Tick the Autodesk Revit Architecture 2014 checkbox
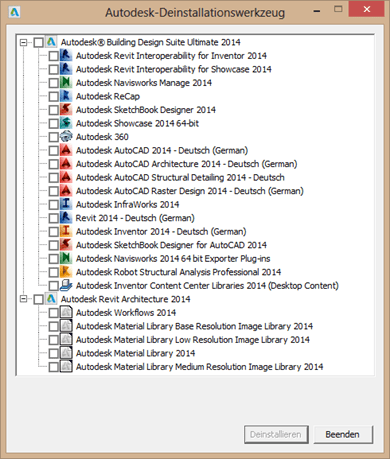This screenshot has width=390, height=459. 39,299
